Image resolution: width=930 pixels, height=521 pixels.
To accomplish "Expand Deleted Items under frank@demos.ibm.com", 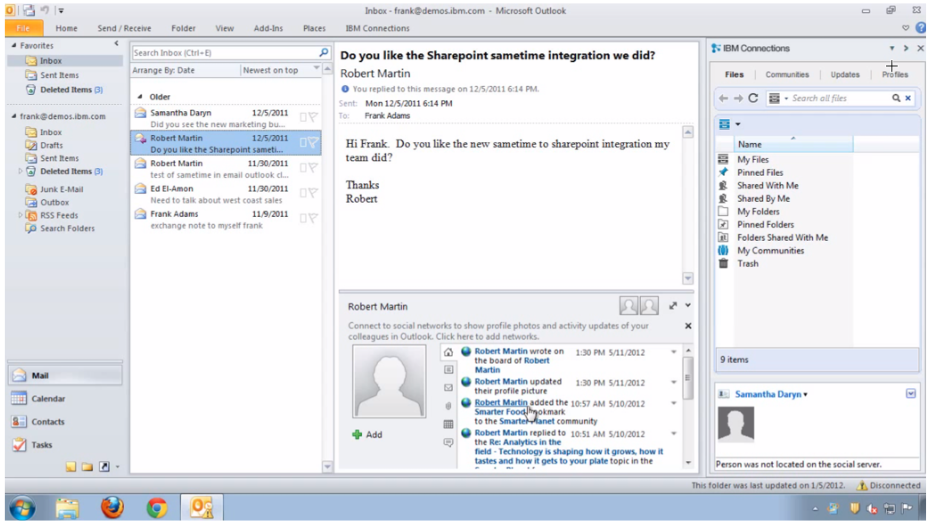I will (x=21, y=171).
